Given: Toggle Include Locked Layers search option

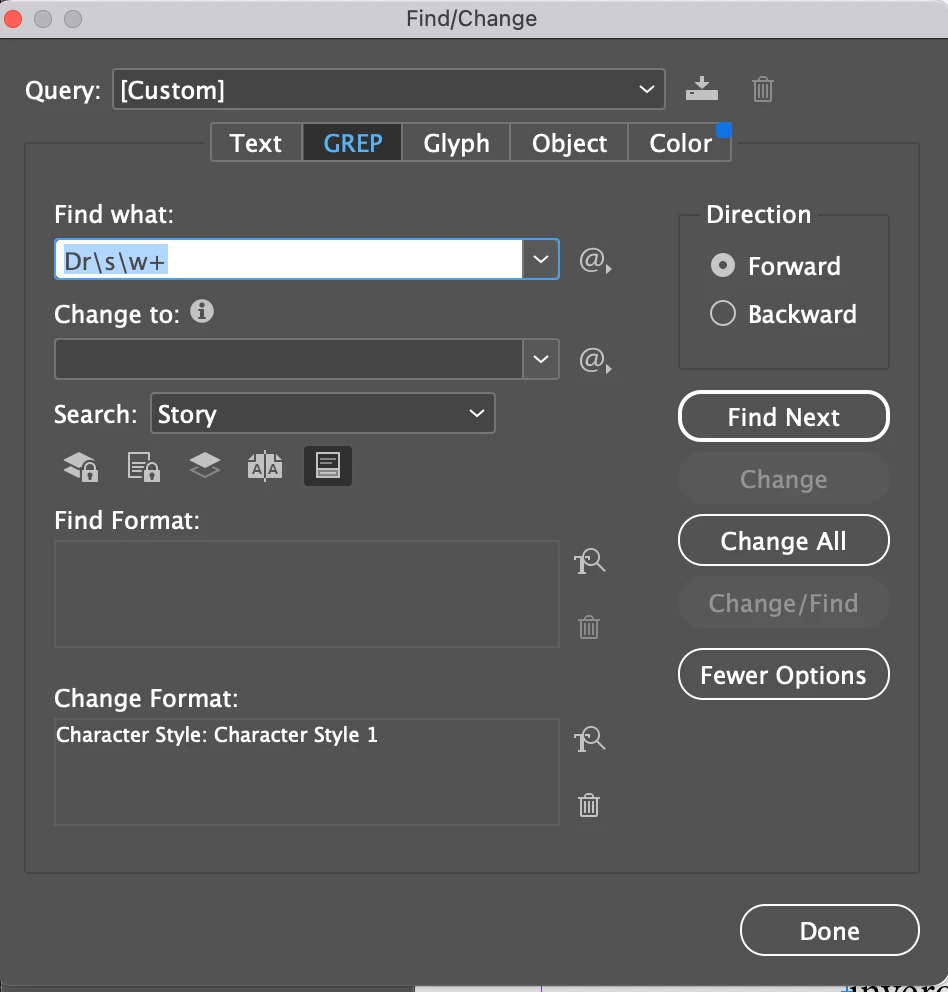Looking at the screenshot, I should [x=81, y=467].
